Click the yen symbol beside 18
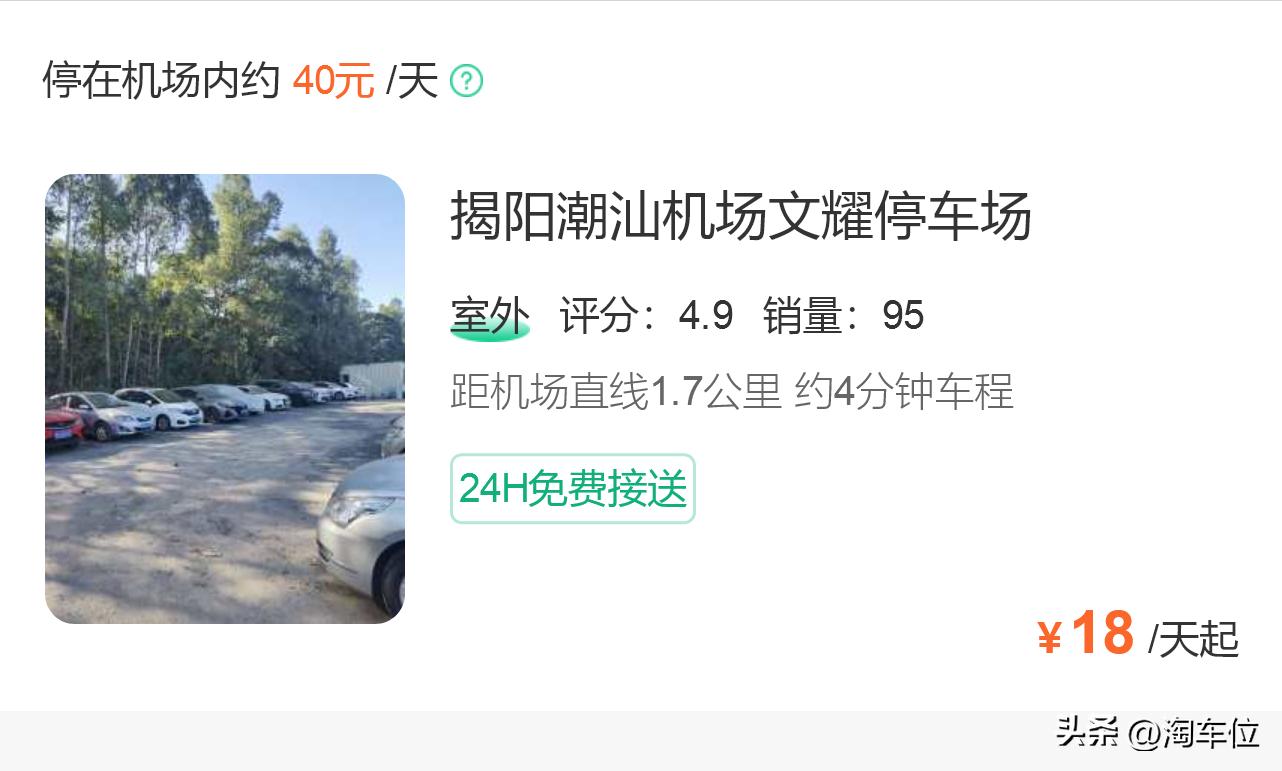The height and width of the screenshot is (771, 1282). [x=1049, y=637]
